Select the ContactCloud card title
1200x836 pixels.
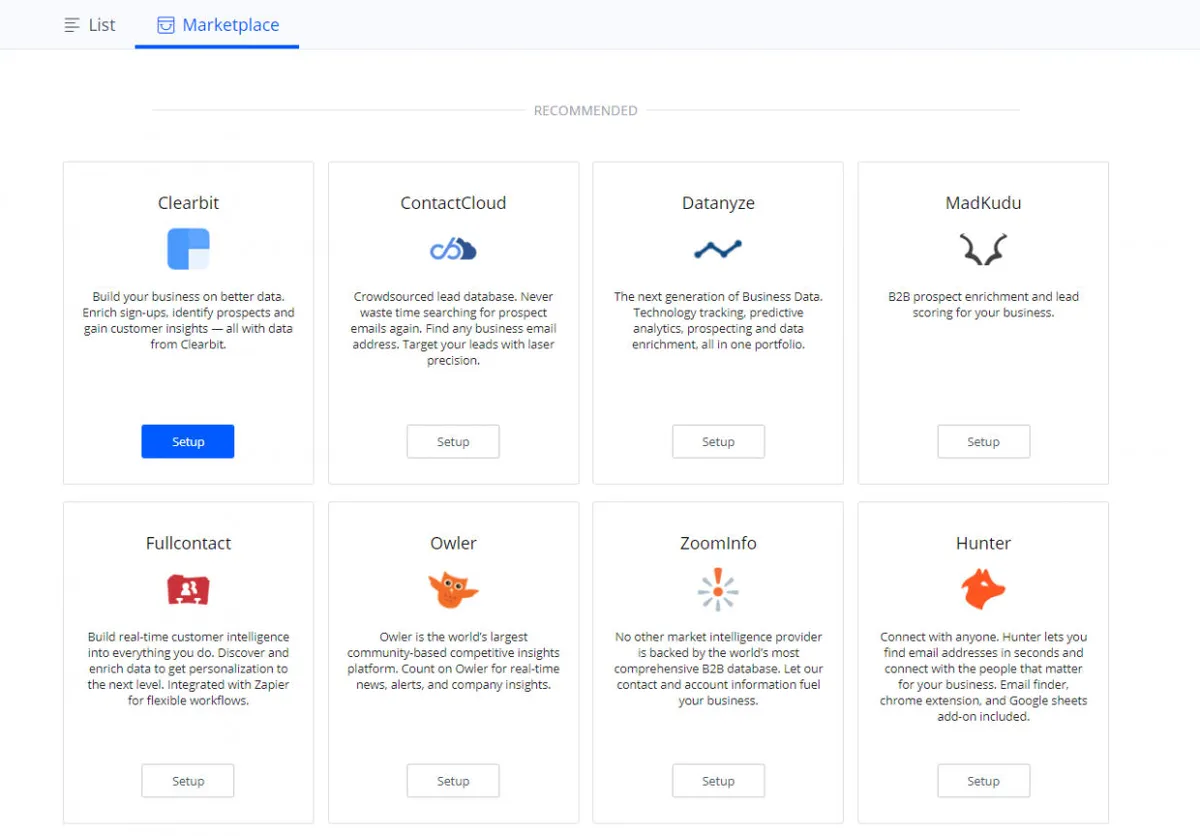point(453,203)
